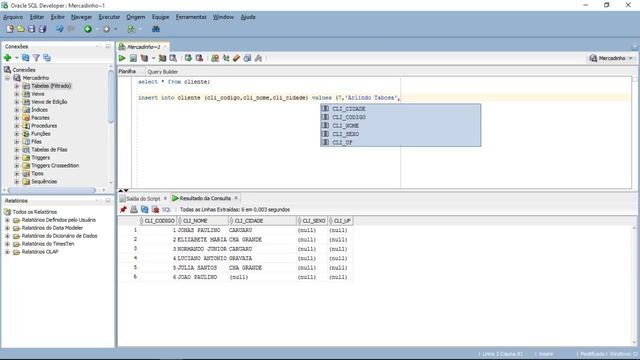Open the dropdown arrow next to Explain Plan
640x360 pixels.
(x=153, y=58)
